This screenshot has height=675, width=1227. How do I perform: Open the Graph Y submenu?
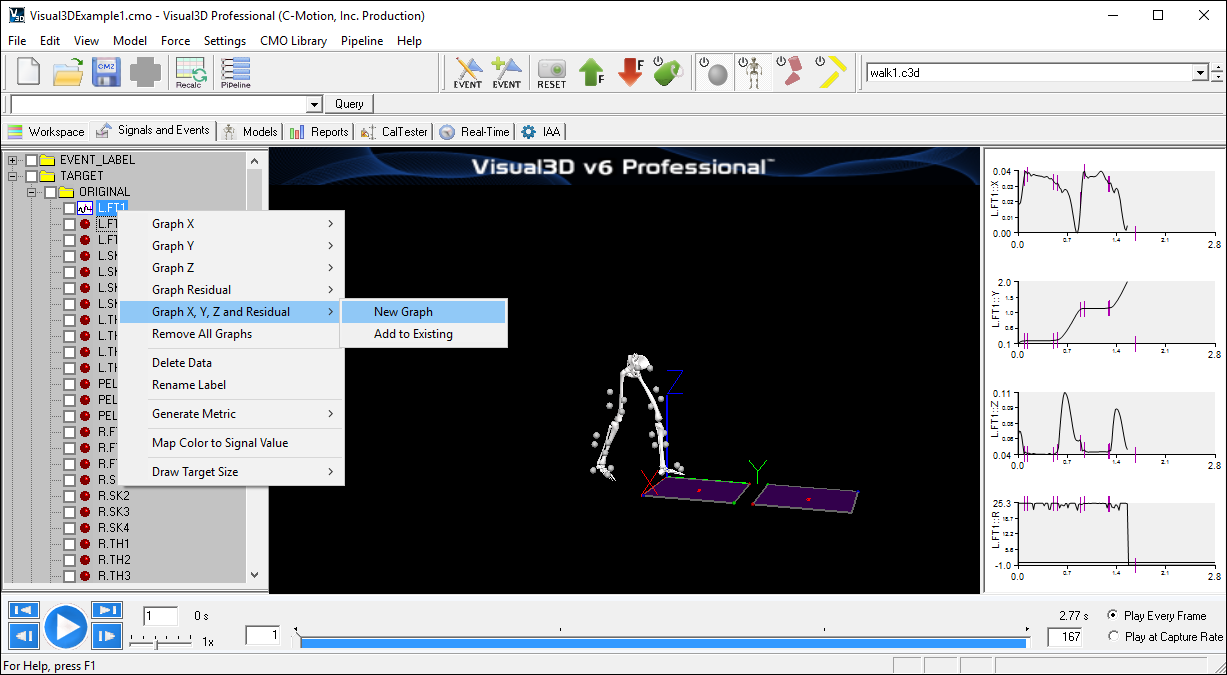[232, 246]
